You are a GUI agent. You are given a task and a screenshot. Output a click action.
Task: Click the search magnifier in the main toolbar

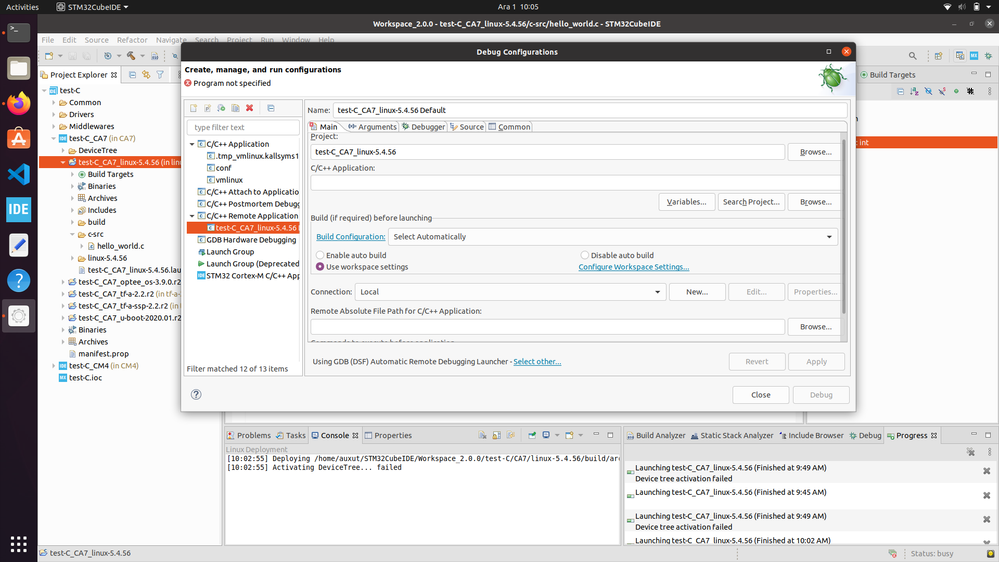pos(913,56)
